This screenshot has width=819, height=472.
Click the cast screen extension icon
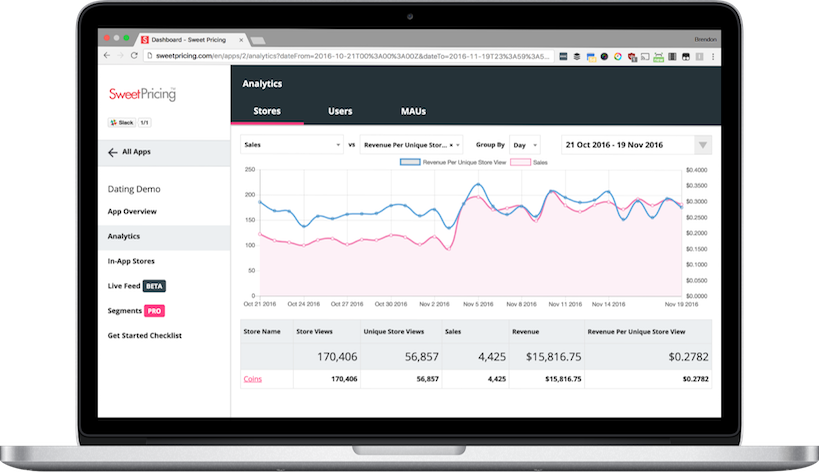(x=645, y=56)
